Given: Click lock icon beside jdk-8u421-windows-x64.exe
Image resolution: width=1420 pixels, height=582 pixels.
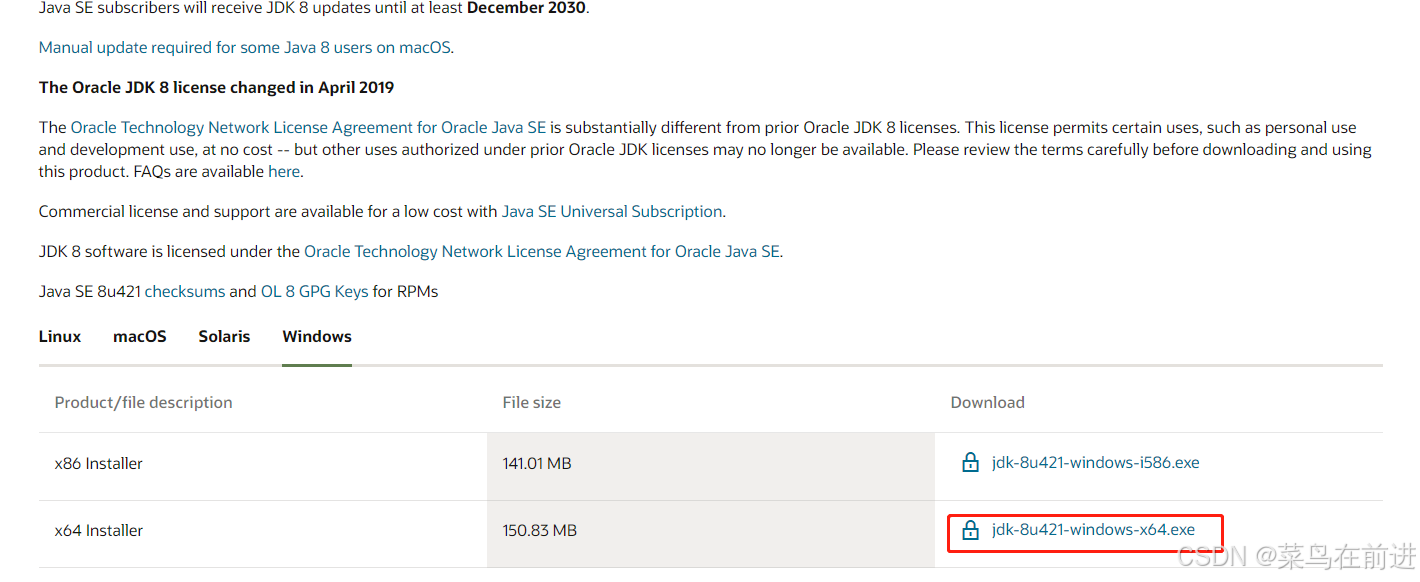Looking at the screenshot, I should point(970,530).
